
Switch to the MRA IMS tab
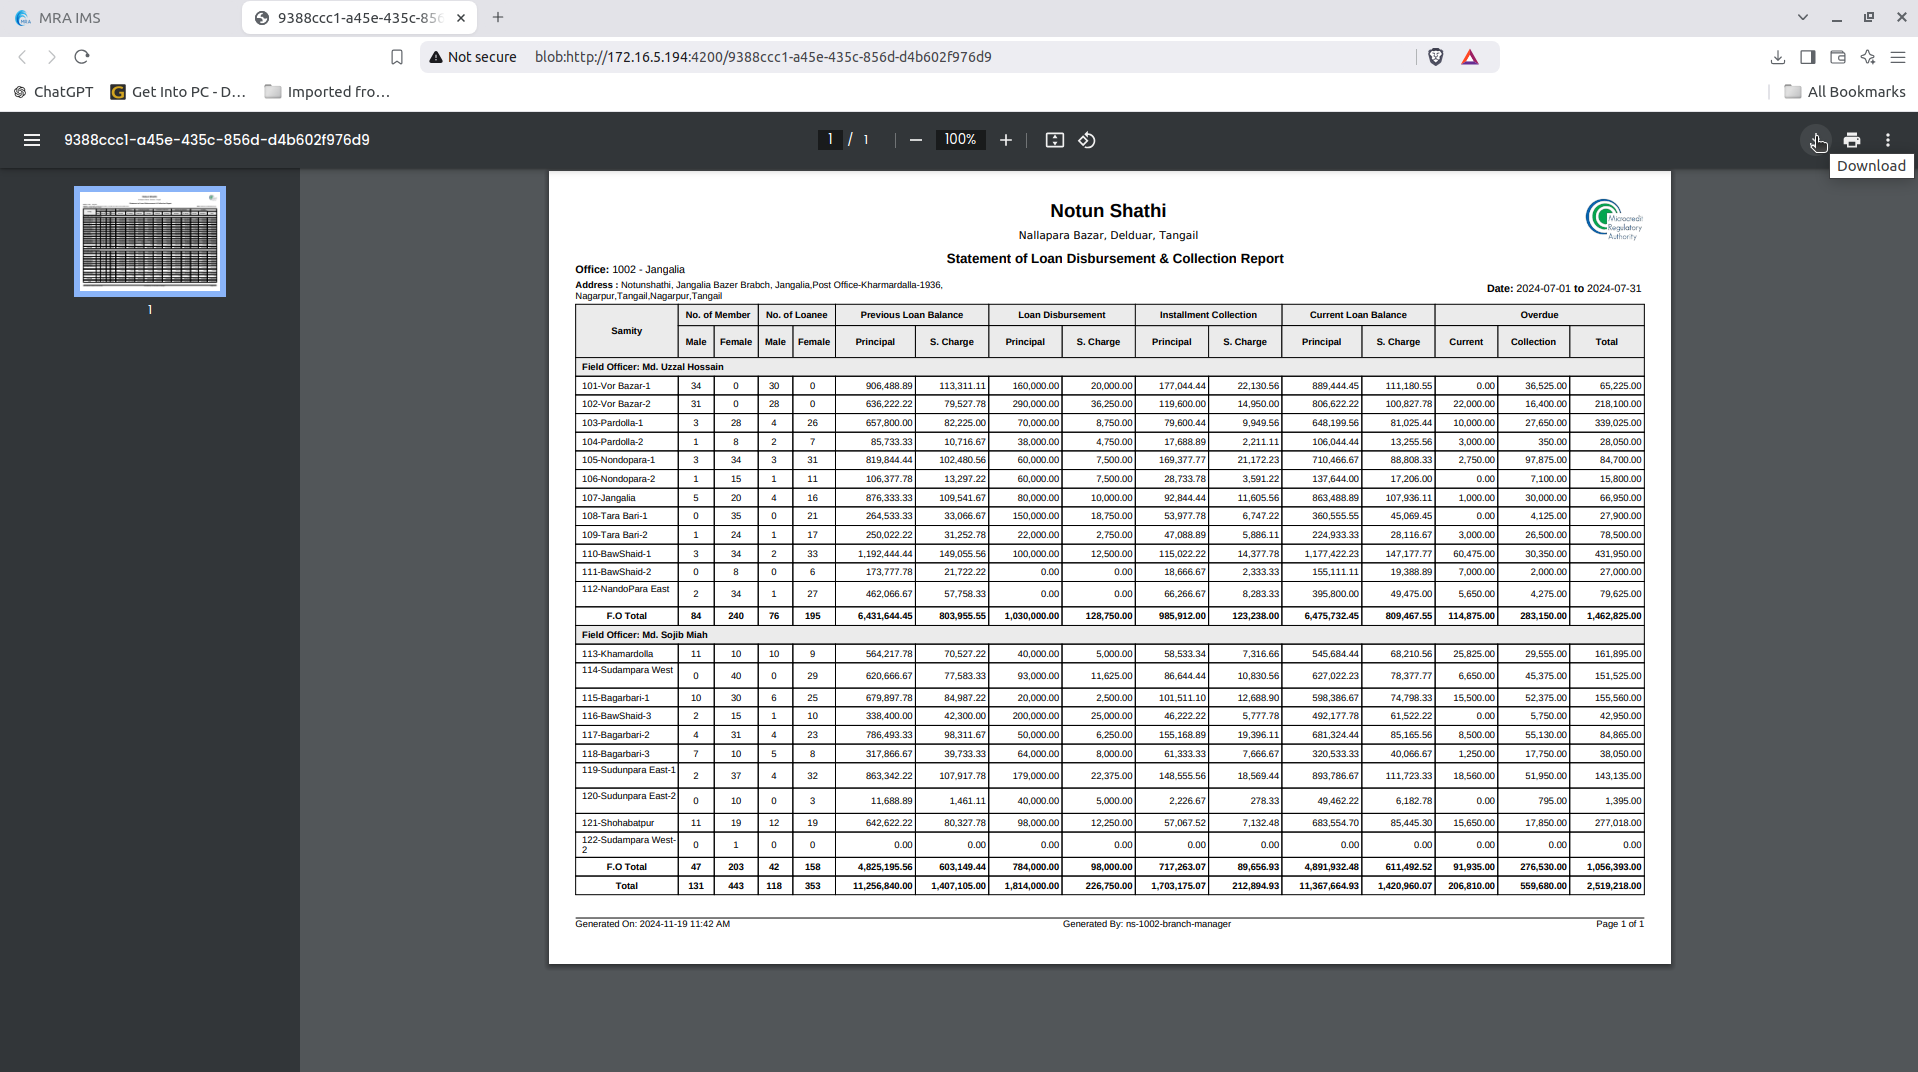(x=118, y=18)
